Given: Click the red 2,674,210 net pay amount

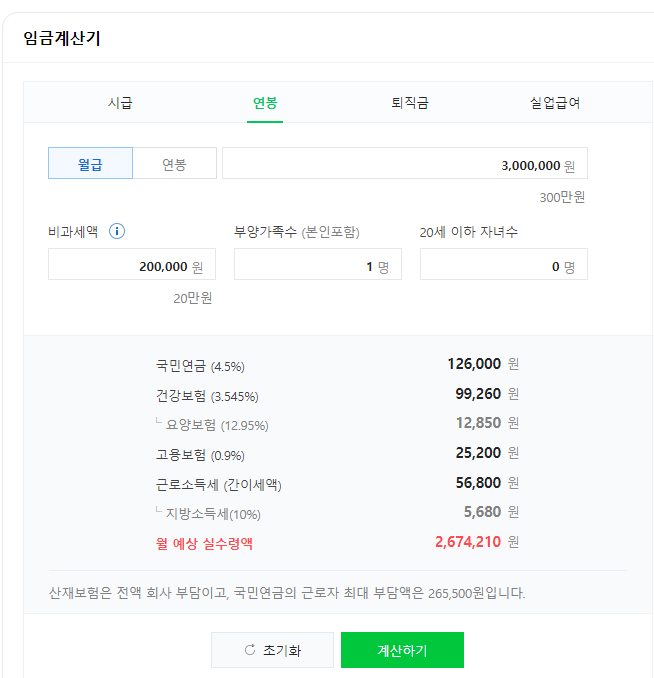Looking at the screenshot, I should tap(468, 542).
